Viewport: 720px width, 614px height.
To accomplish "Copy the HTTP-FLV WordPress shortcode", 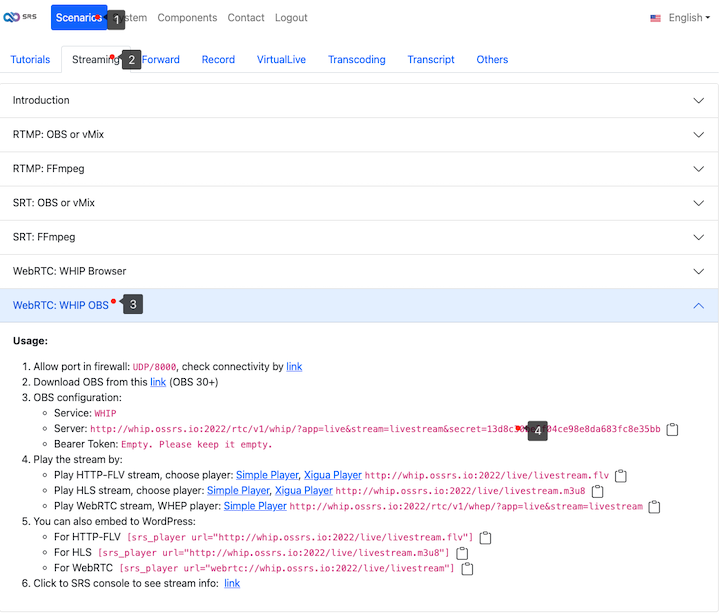I will (x=486, y=538).
